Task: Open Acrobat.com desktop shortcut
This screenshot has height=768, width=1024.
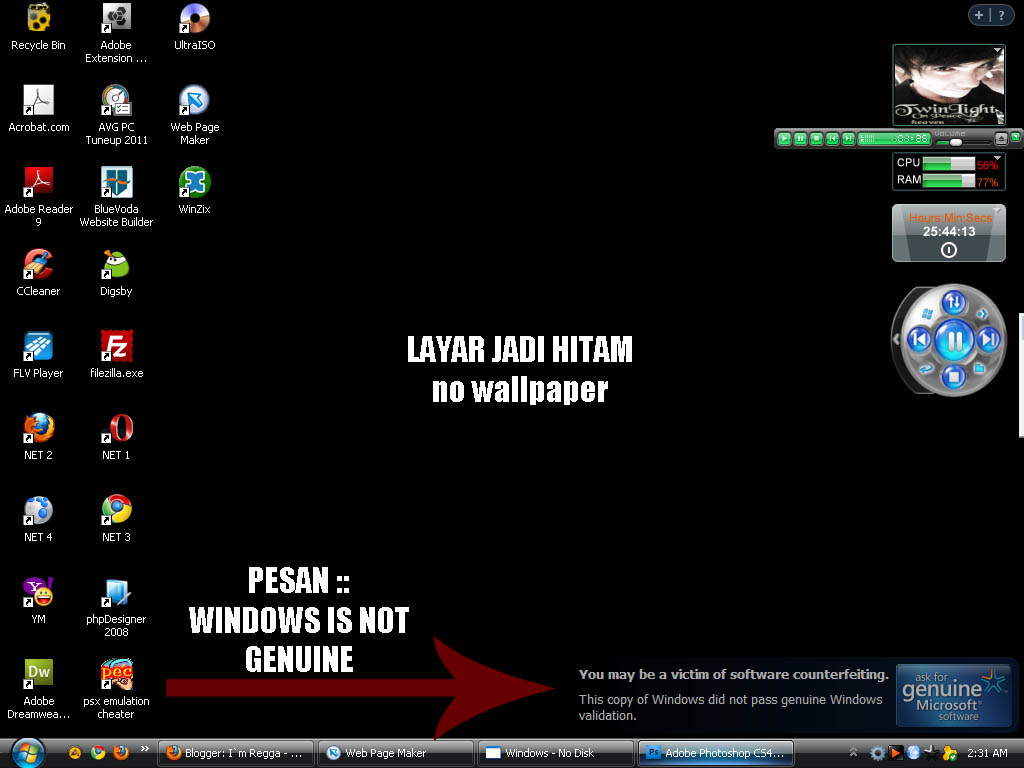Action: coord(39,109)
